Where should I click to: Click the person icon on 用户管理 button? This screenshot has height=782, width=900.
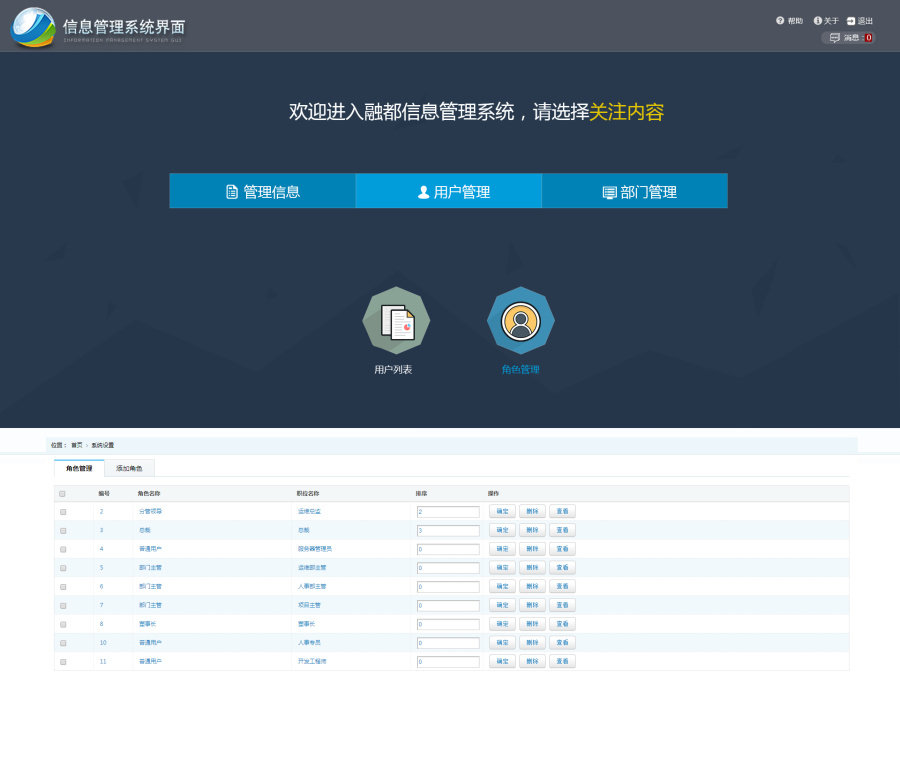(425, 190)
